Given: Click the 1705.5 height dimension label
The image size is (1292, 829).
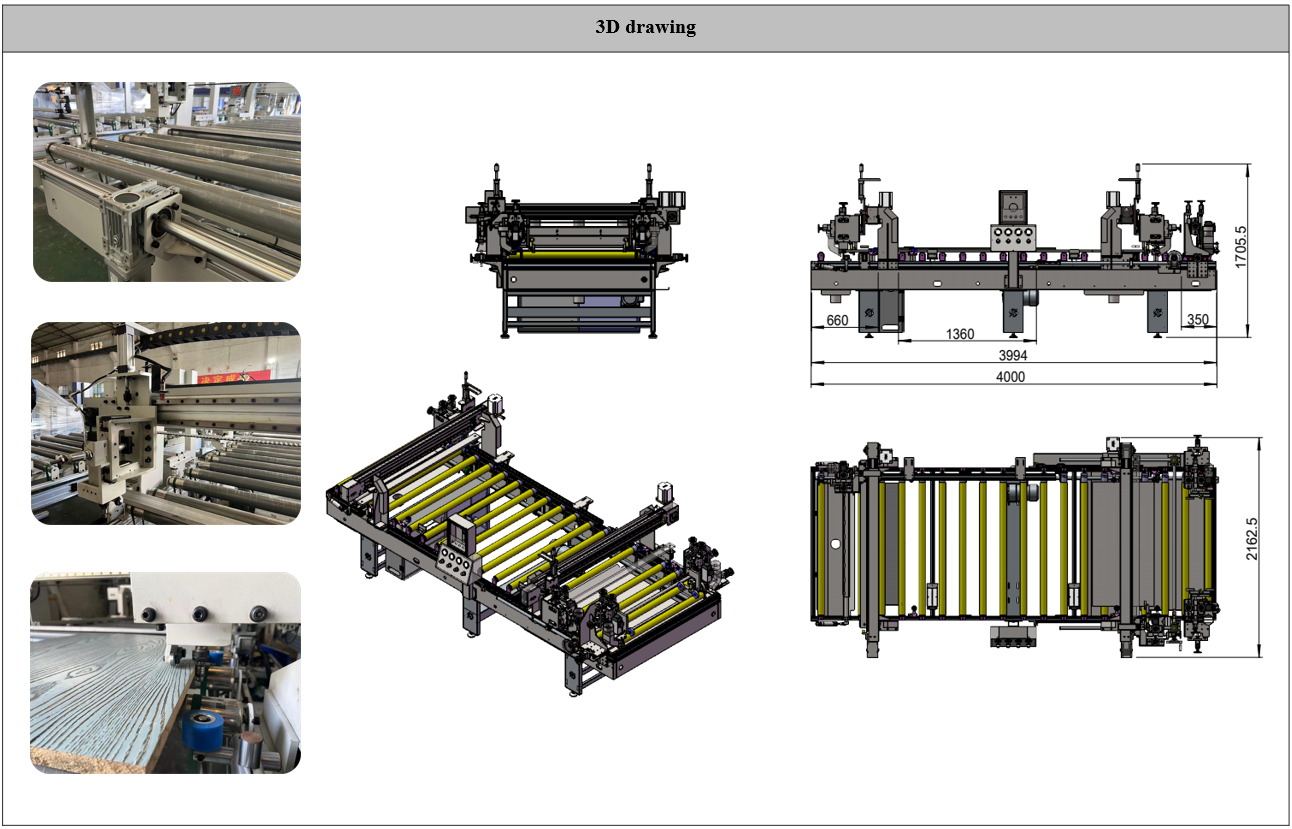Looking at the screenshot, I should (1241, 248).
